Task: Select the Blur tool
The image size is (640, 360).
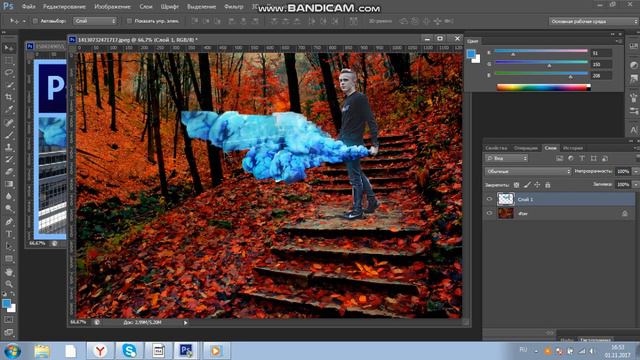Action: tap(9, 196)
